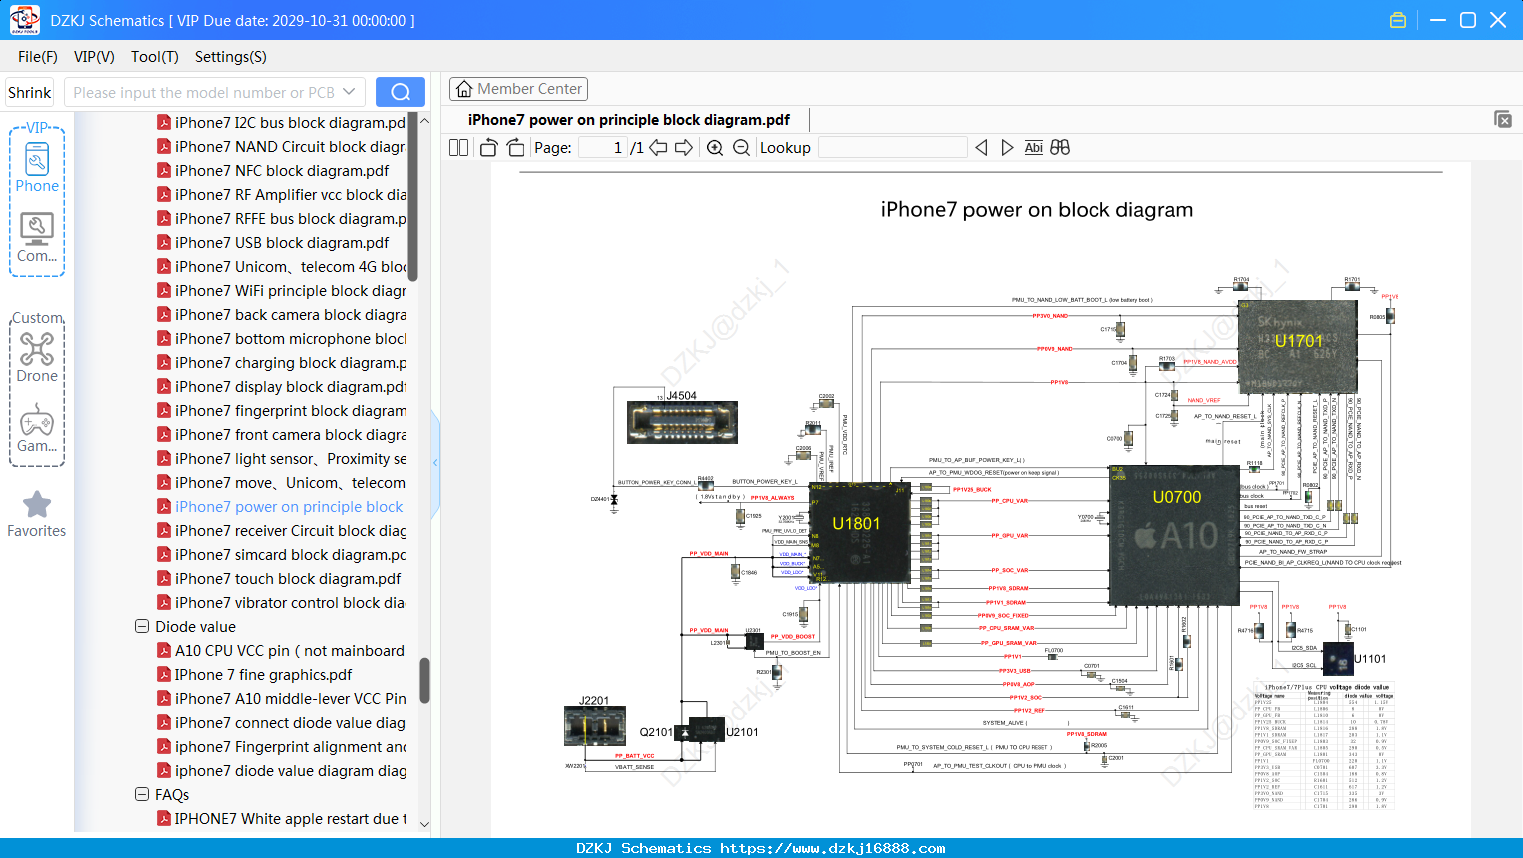
Task: Click the tree scroll down arrow
Action: 424,824
